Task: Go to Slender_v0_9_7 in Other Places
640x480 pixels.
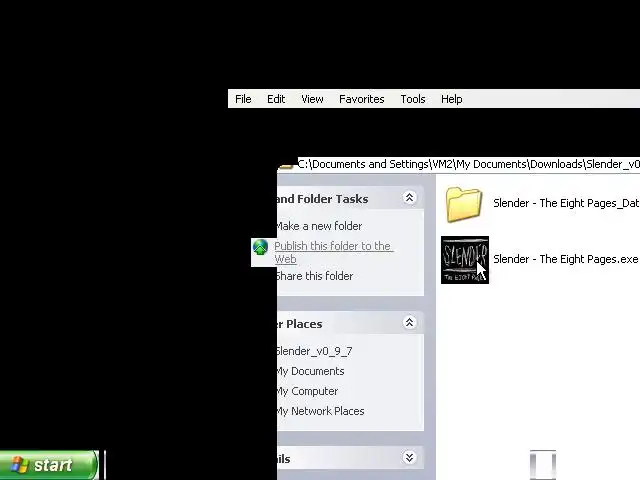Action: tap(314, 351)
